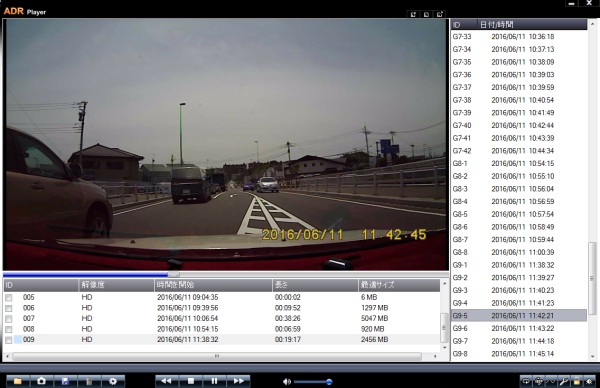Save the clip with the floppy disk icon

tap(65, 381)
